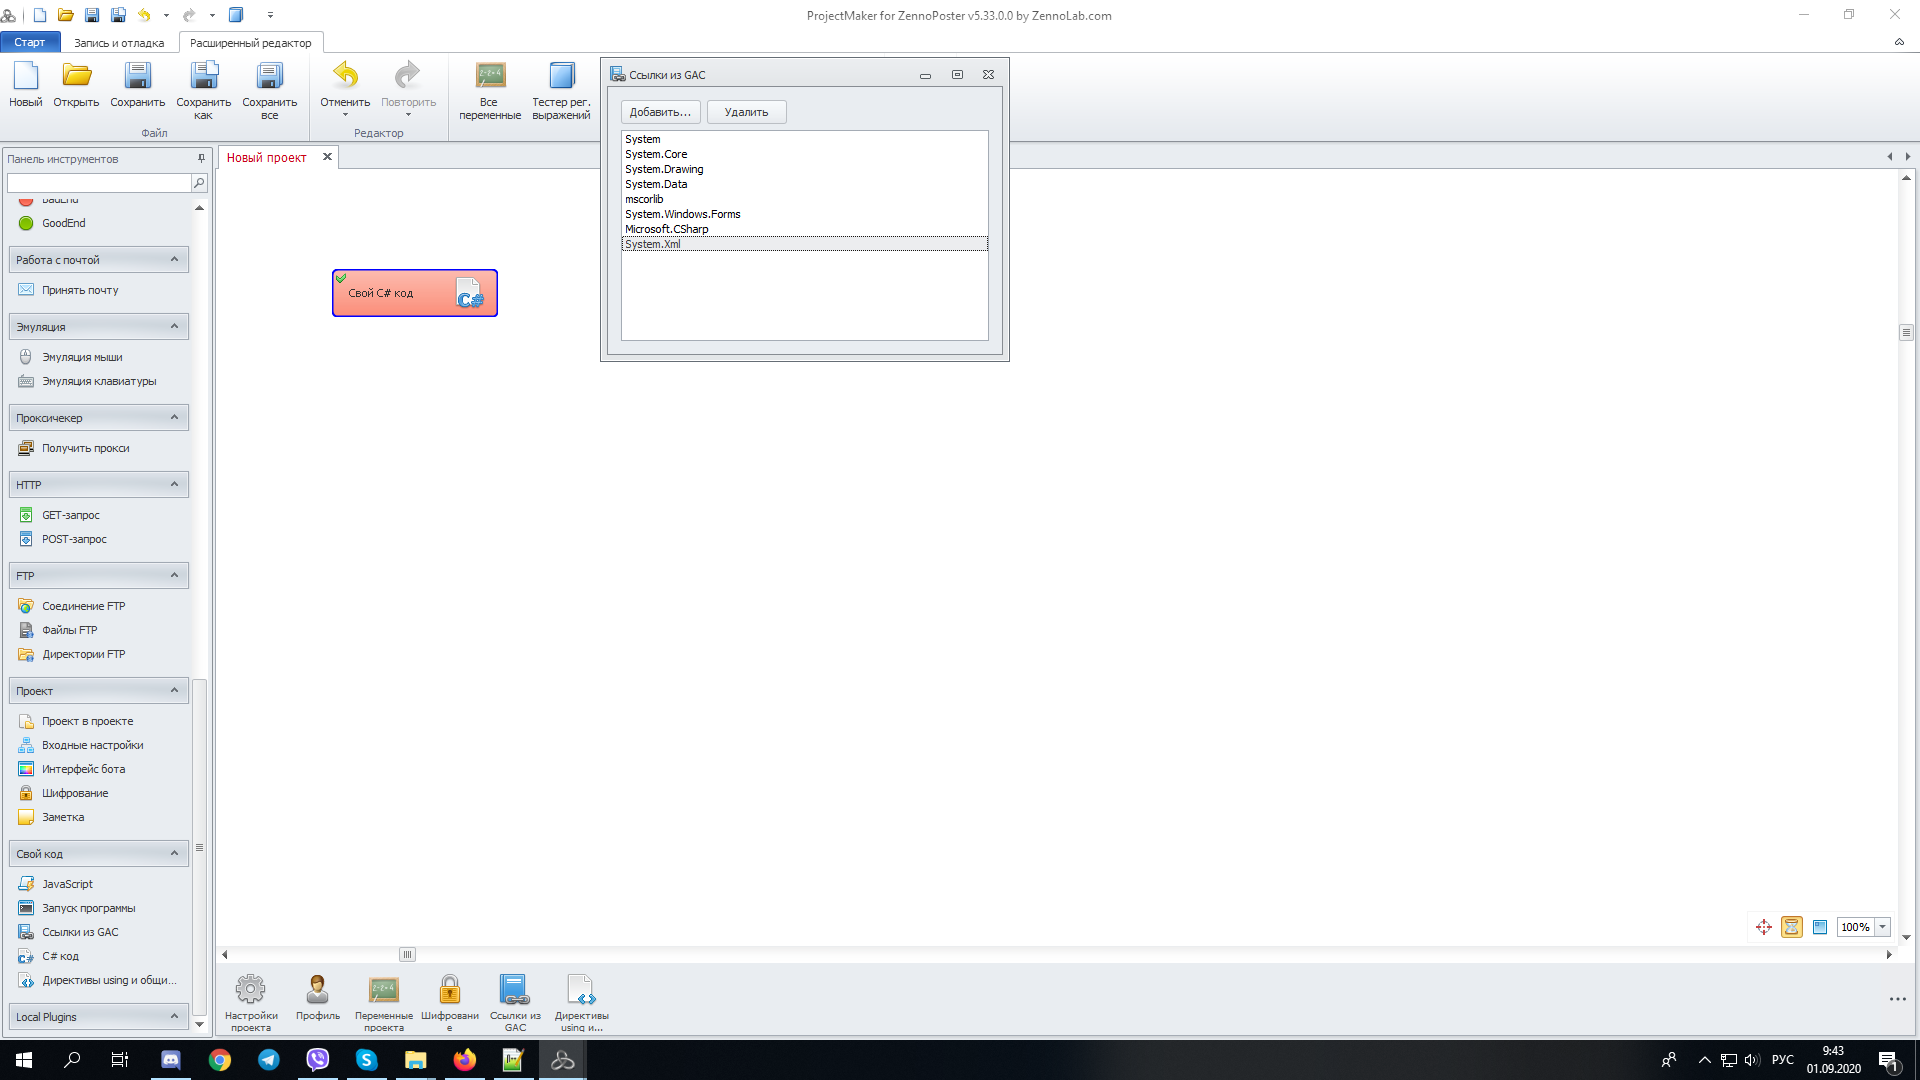Collapse the FTP section in toolbox

[174, 575]
